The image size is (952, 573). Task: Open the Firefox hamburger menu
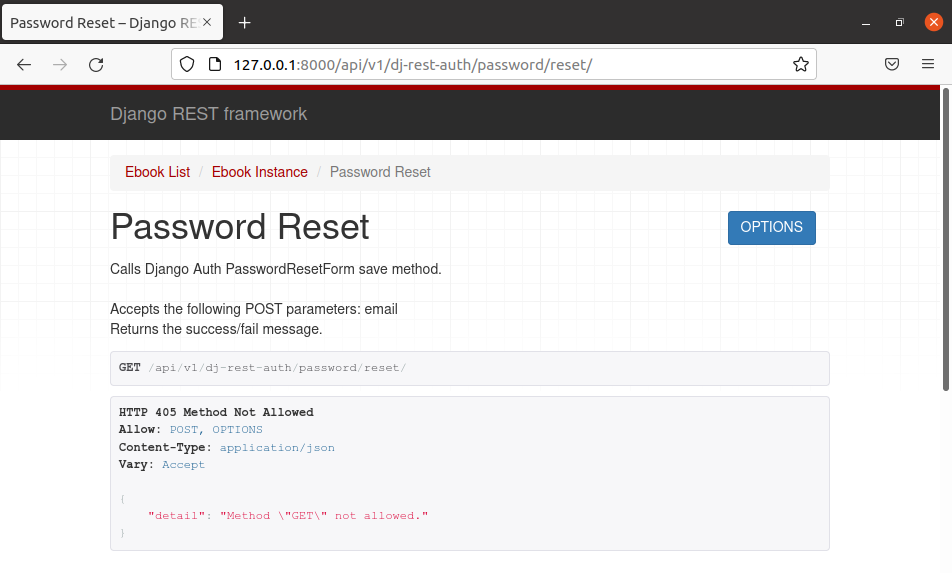[x=928, y=64]
